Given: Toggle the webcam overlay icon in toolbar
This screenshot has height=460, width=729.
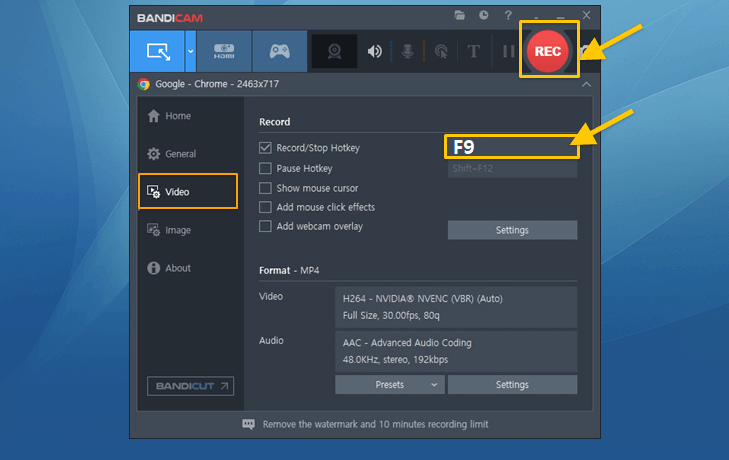Looking at the screenshot, I should point(334,51).
